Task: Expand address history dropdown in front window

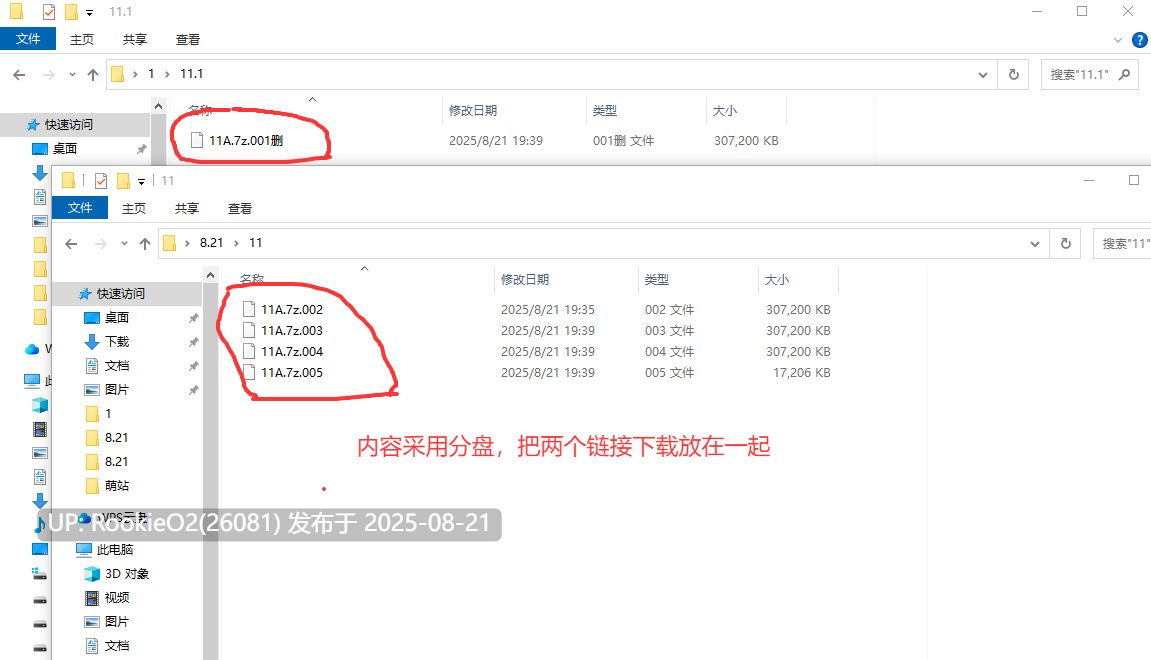Action: [1034, 244]
